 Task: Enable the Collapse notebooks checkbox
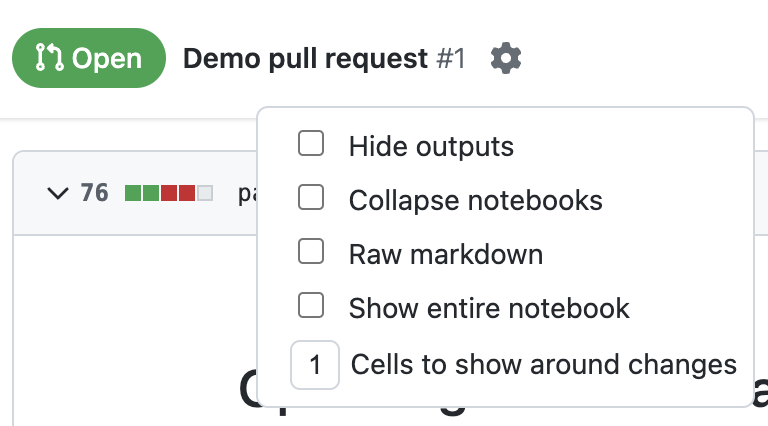pos(311,199)
